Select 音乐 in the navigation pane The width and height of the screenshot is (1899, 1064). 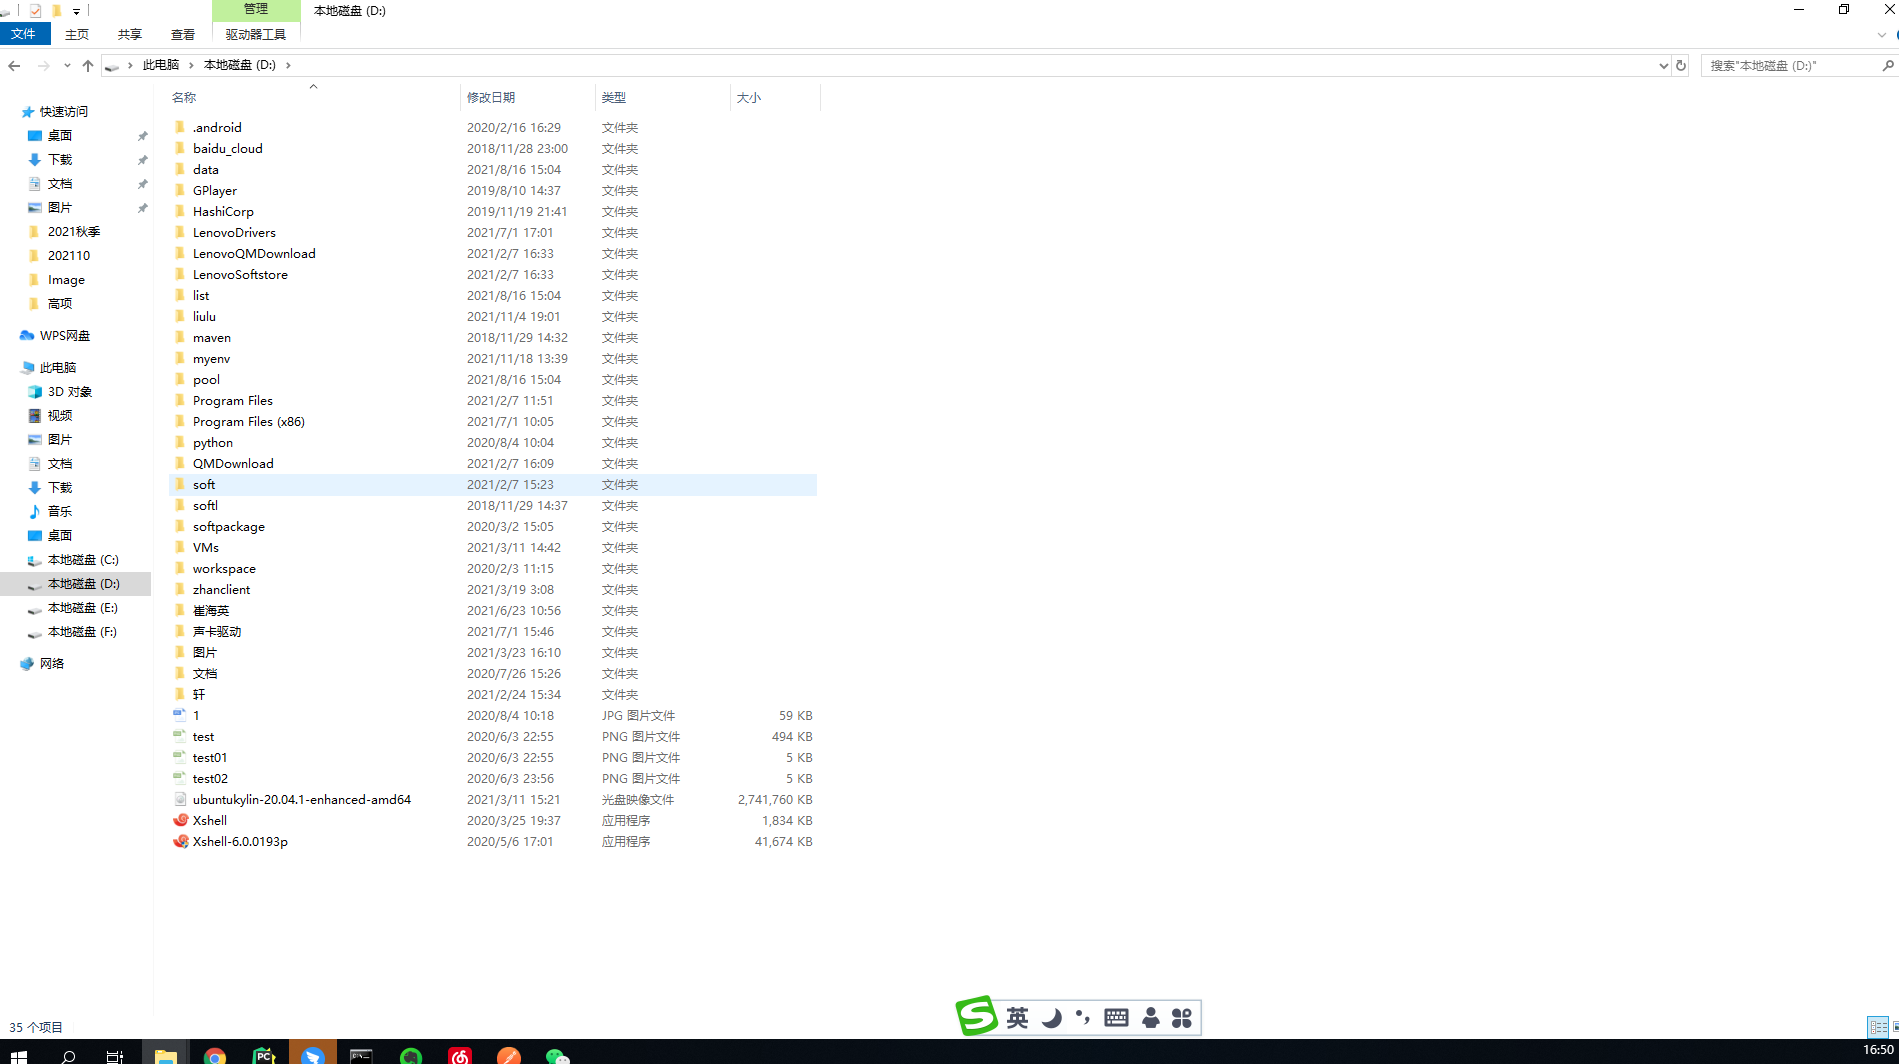tap(60, 512)
